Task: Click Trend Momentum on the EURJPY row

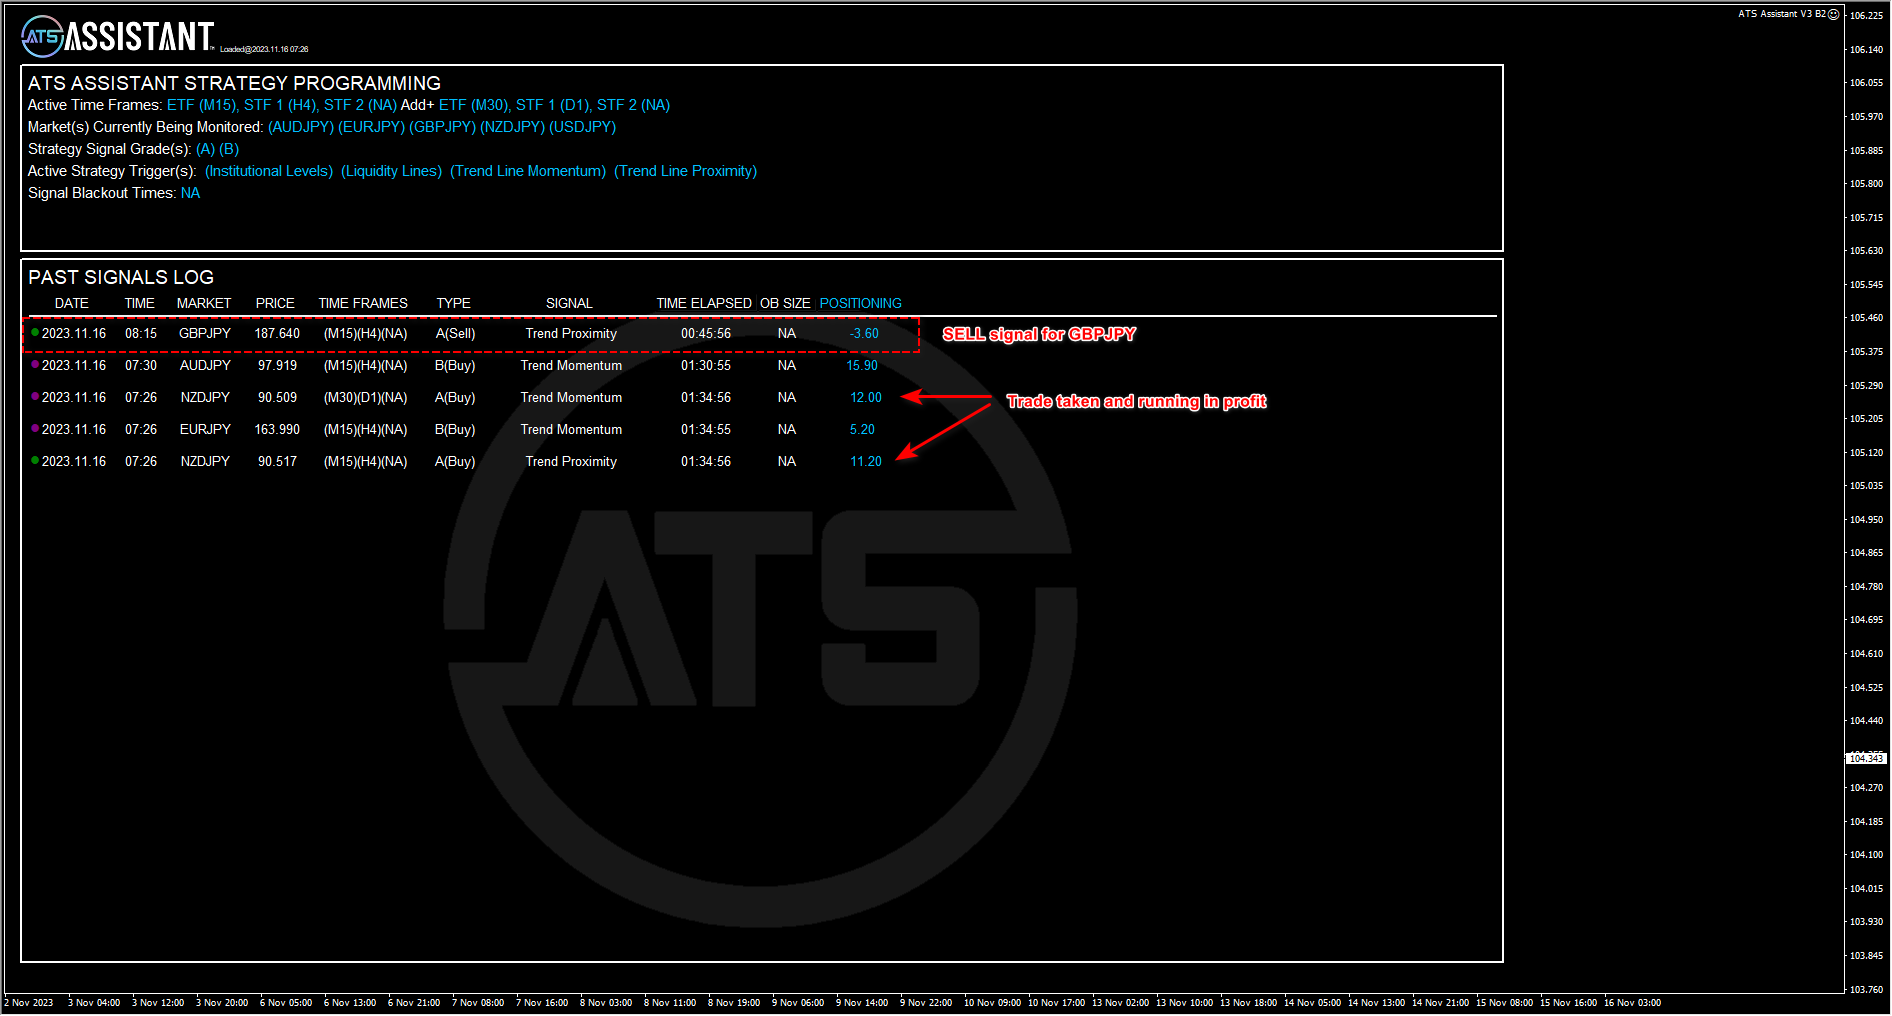Action: [x=571, y=429]
